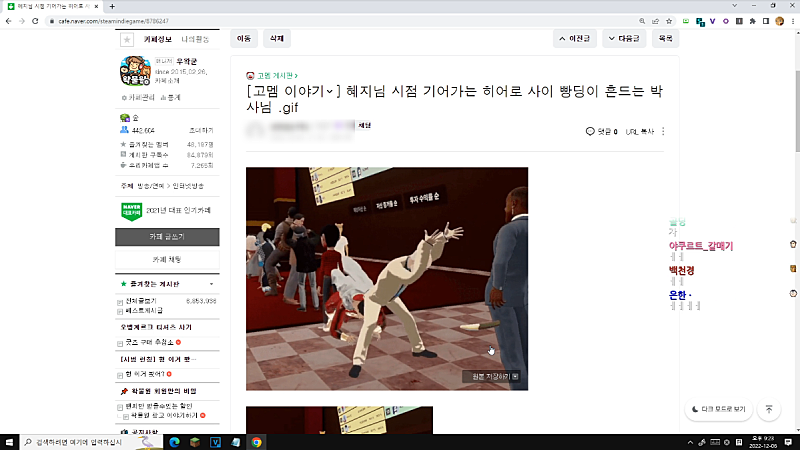800x450 pixels.
Task: Click 목록 list button
Action: click(665, 38)
